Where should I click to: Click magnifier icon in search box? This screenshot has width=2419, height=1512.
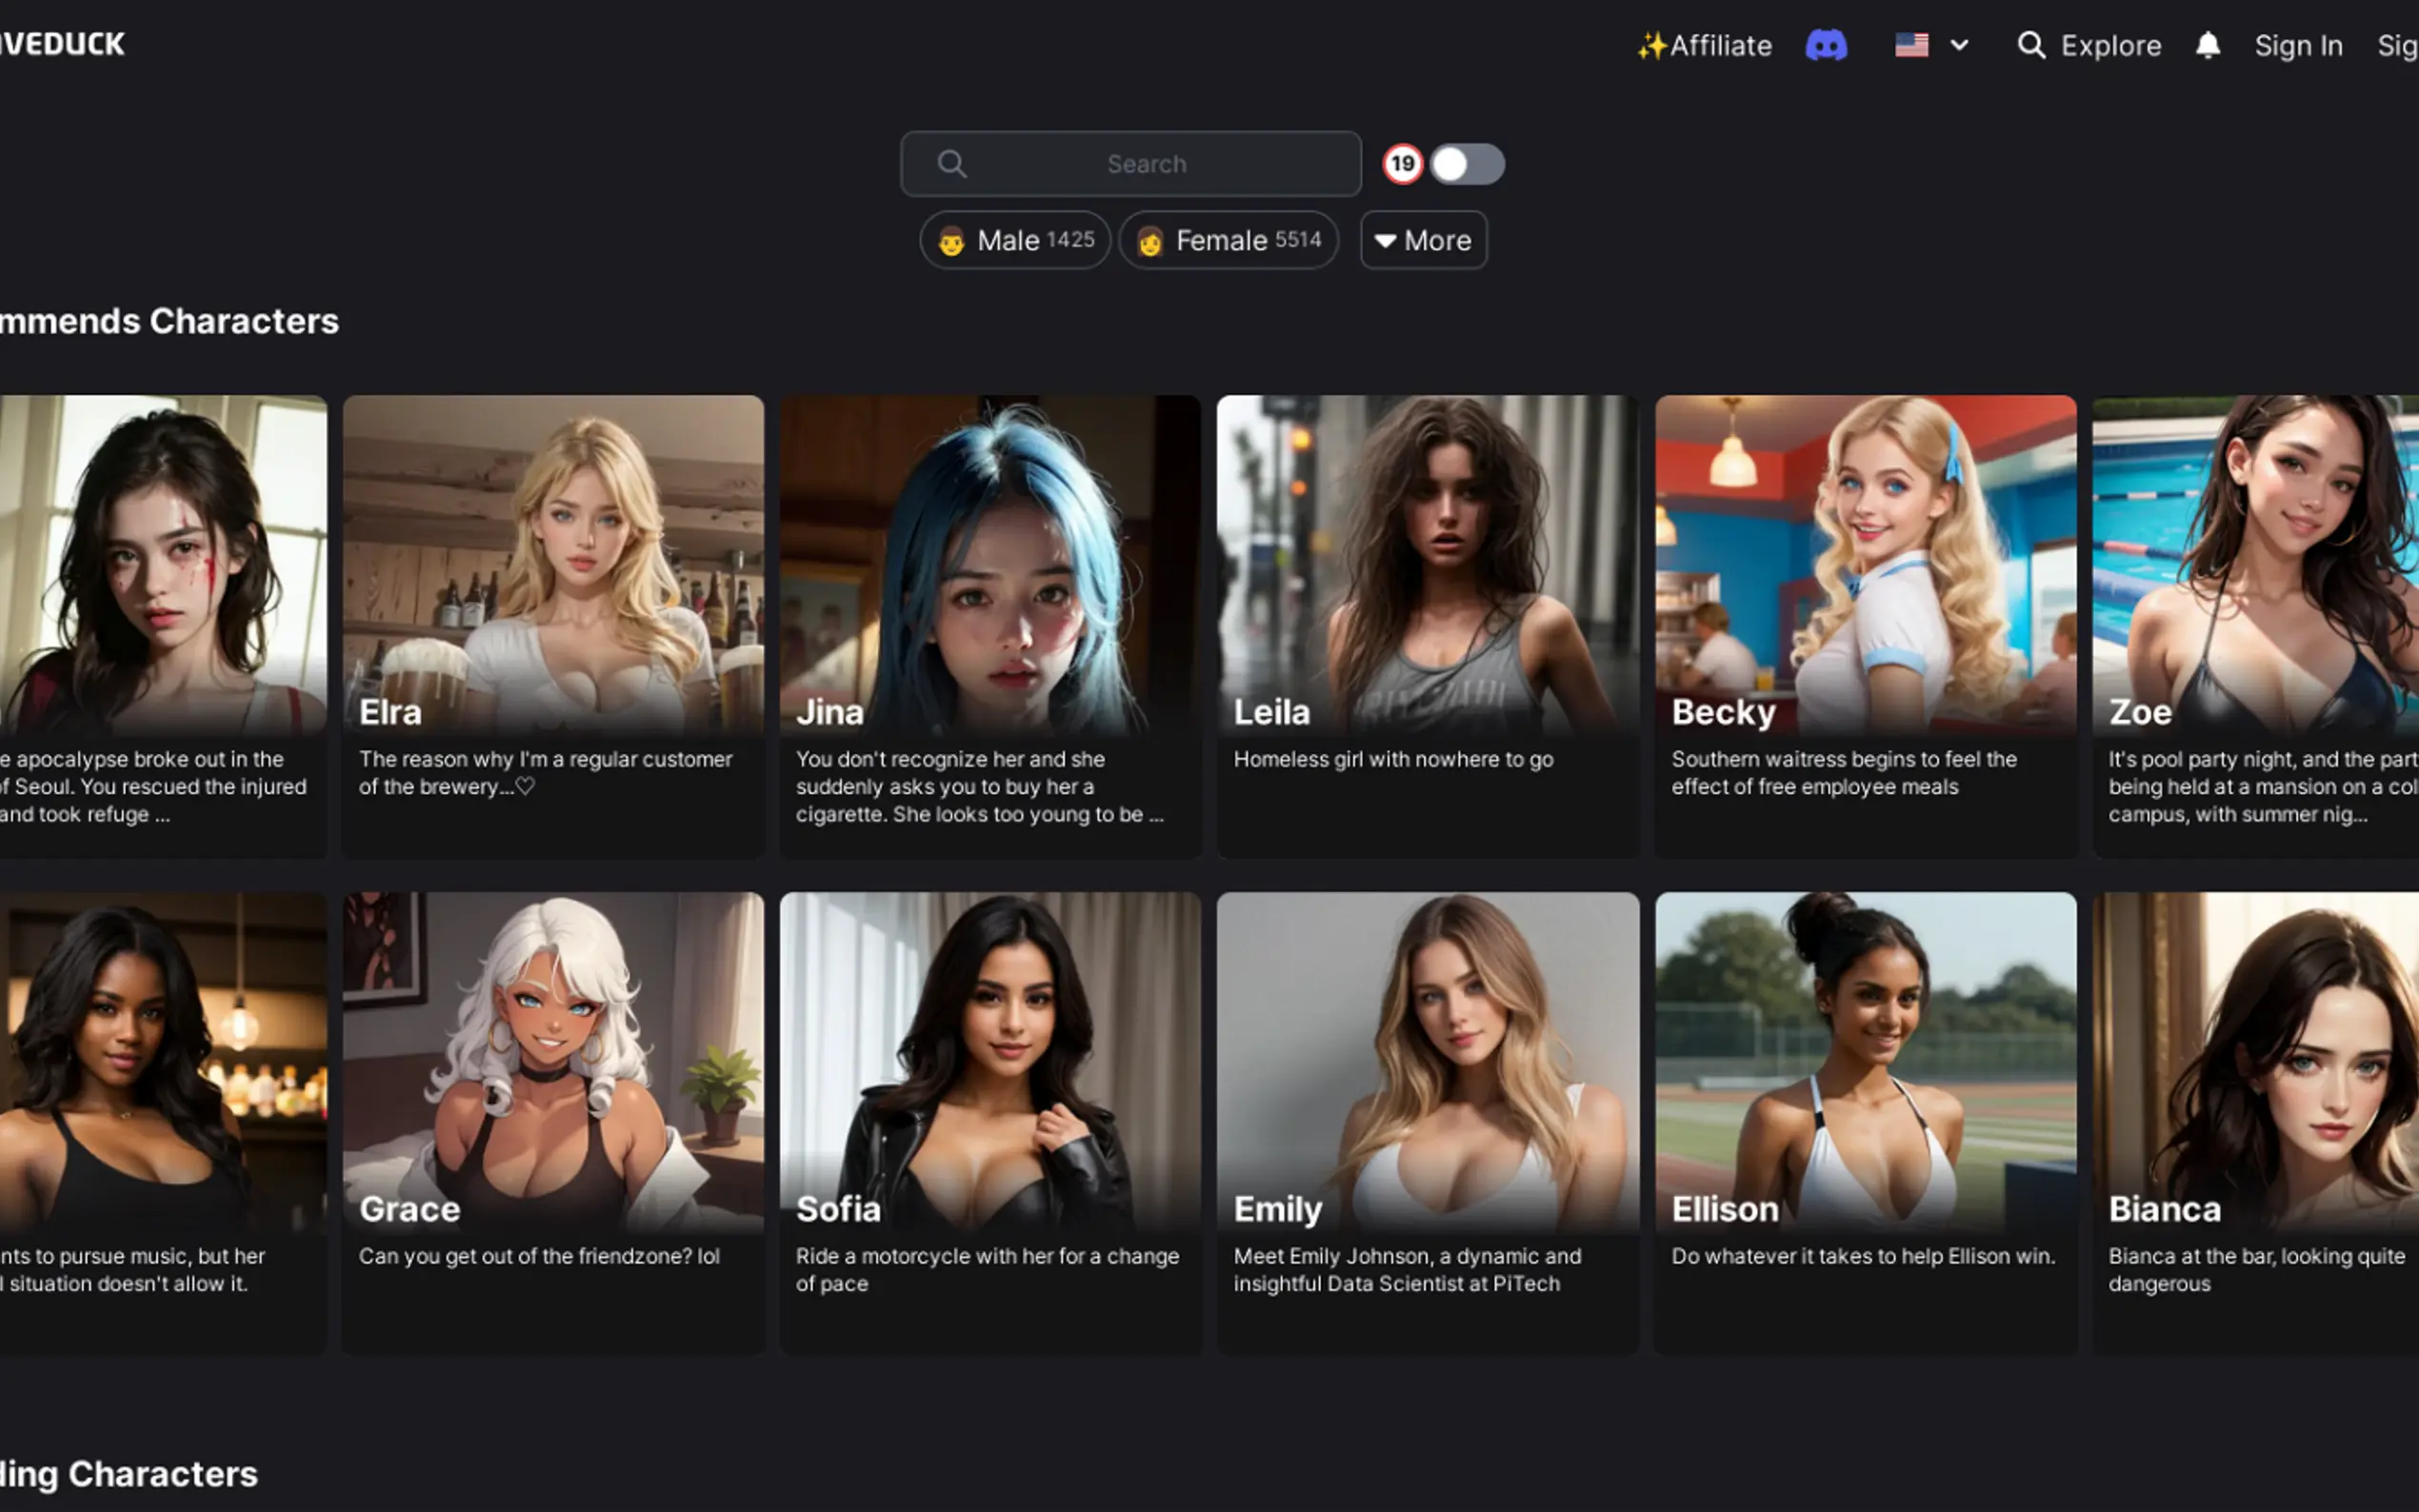[952, 164]
